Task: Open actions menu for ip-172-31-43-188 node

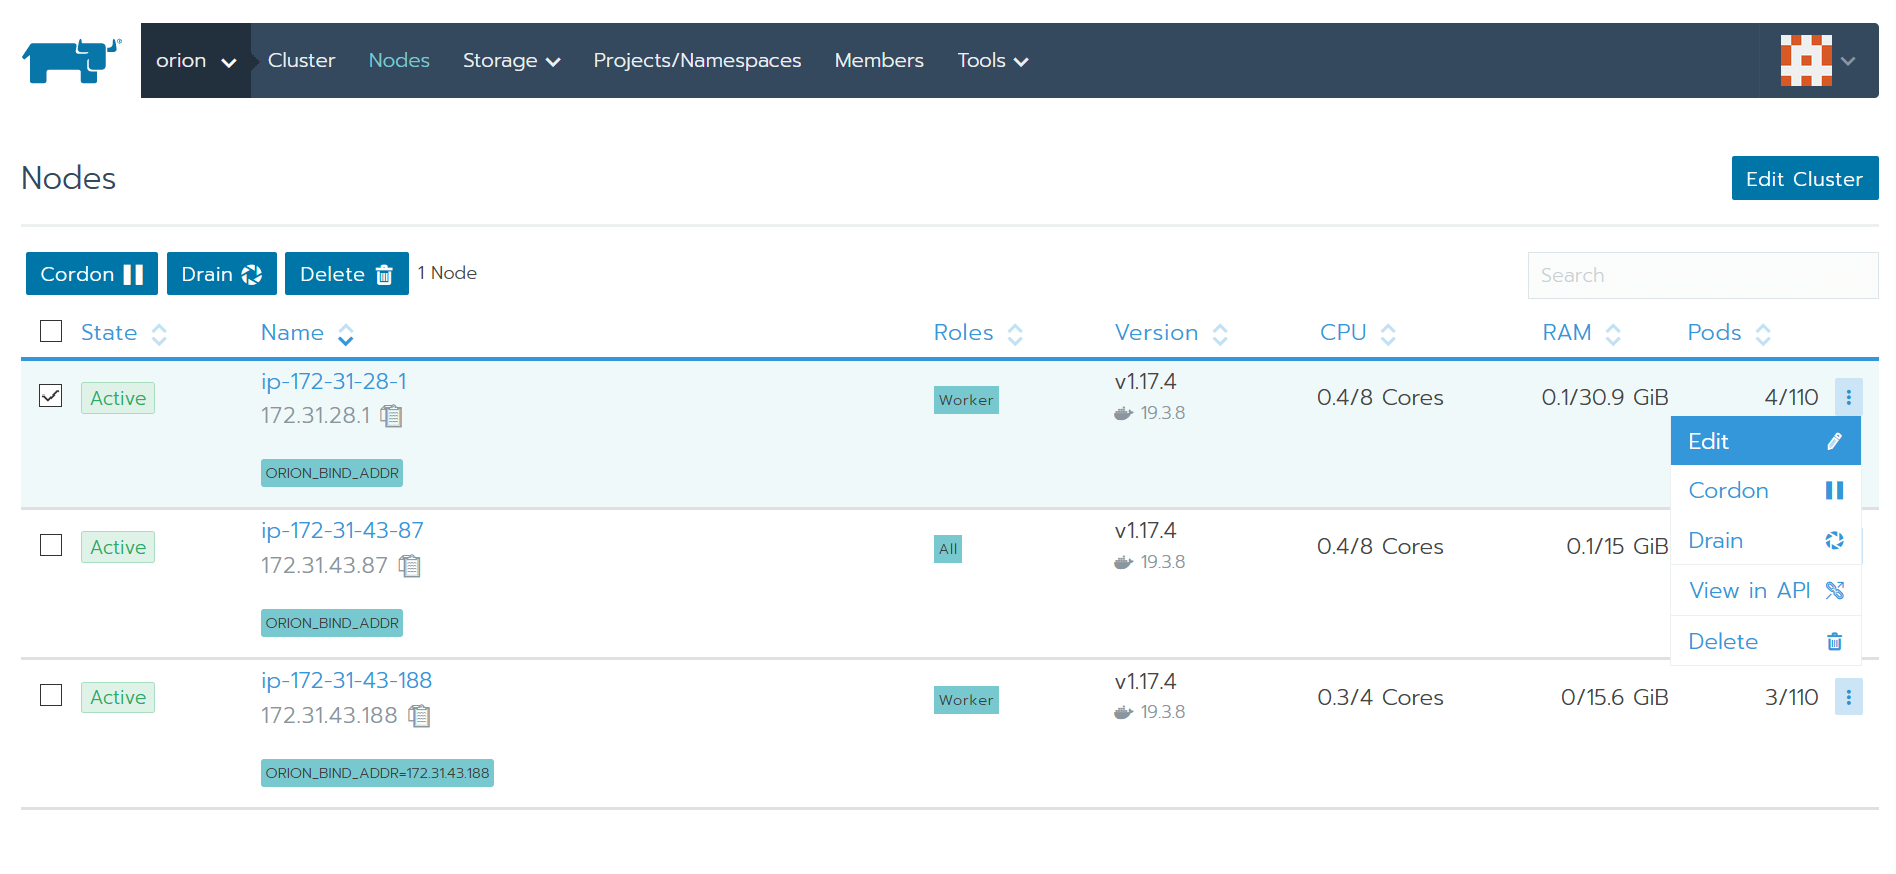Action: tap(1847, 697)
